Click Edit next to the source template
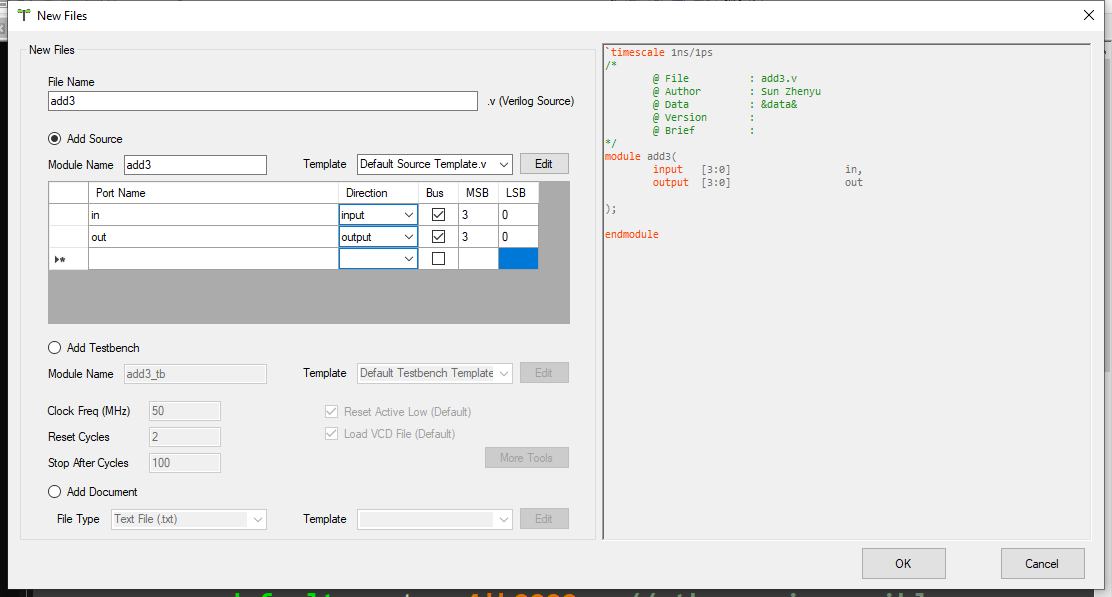This screenshot has width=1112, height=597. click(x=544, y=164)
